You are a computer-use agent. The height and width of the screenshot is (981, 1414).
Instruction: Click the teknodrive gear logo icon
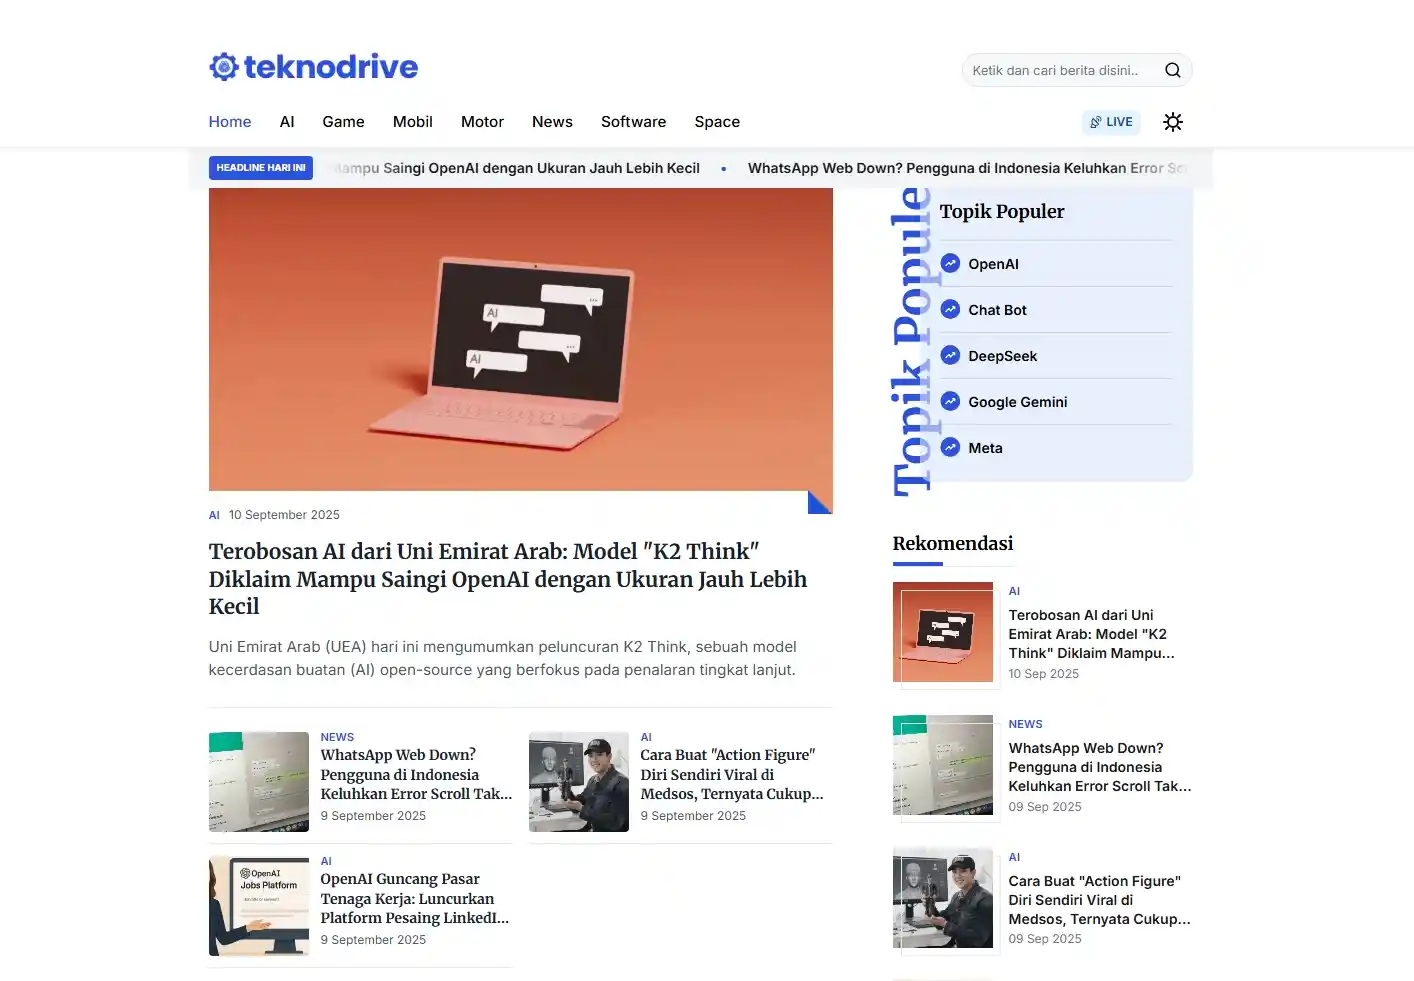223,67
